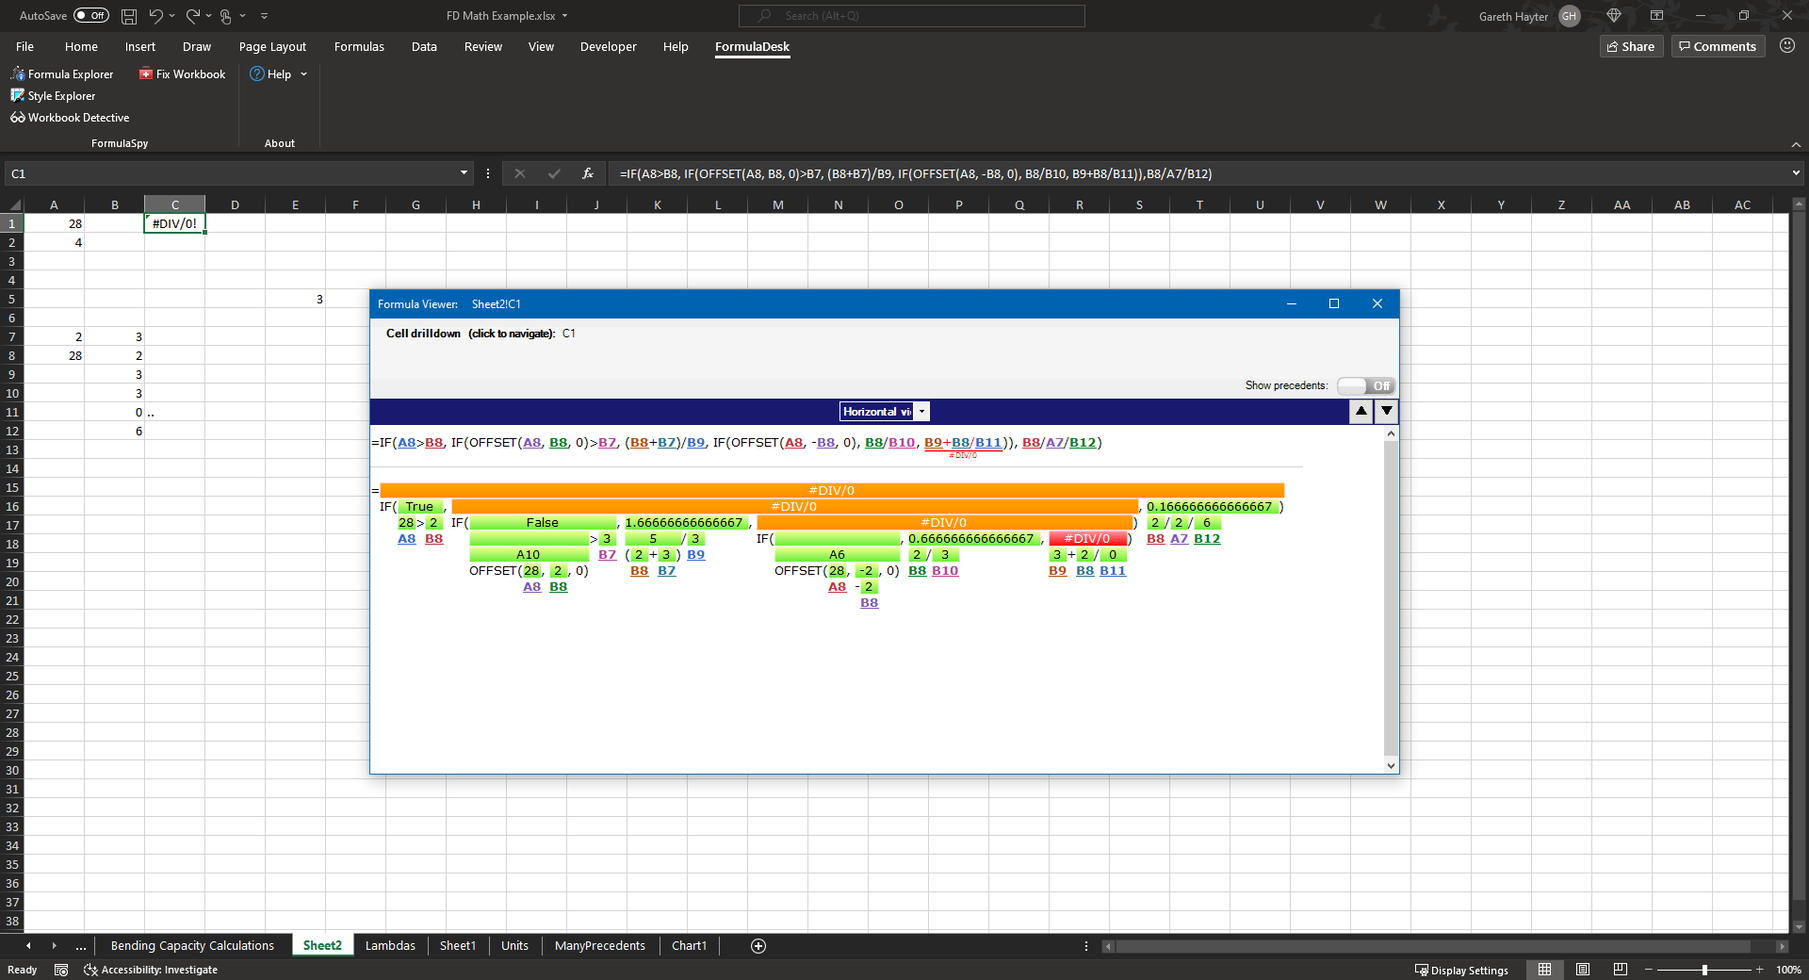This screenshot has width=1809, height=980.
Task: Click the FormulaDesk Help icon
Action: 258,73
